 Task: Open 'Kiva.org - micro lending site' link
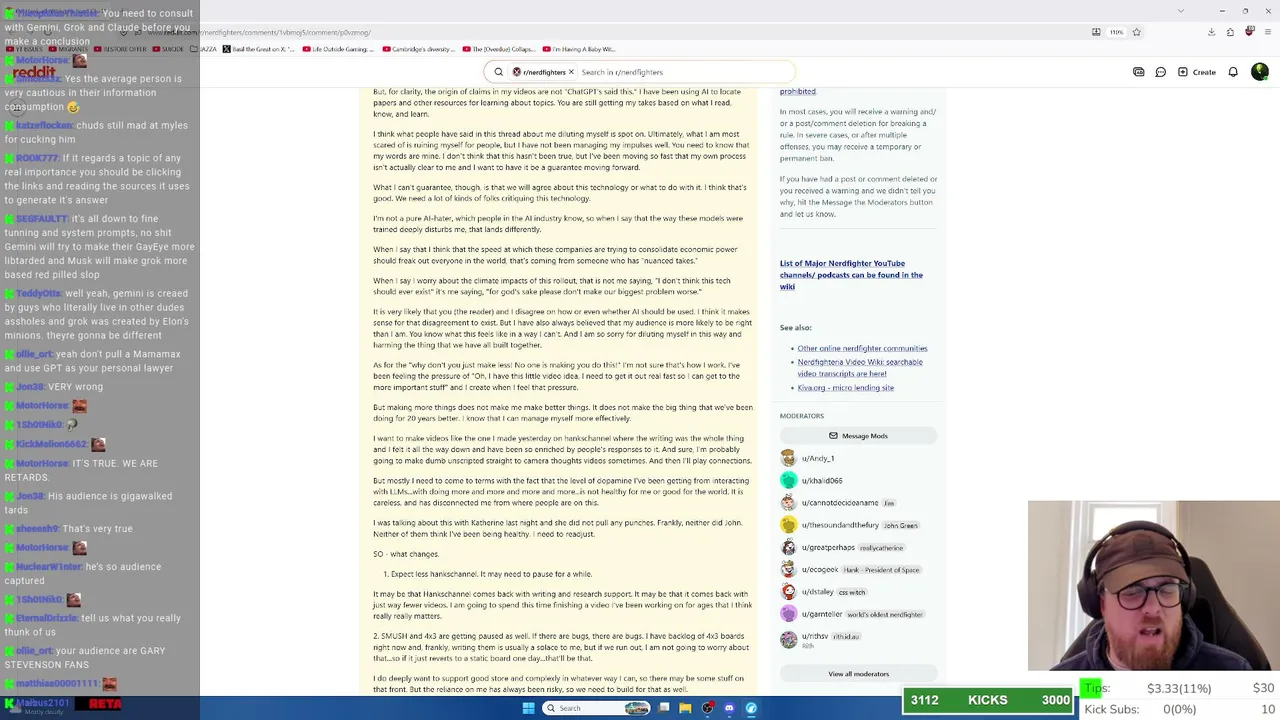pos(845,388)
